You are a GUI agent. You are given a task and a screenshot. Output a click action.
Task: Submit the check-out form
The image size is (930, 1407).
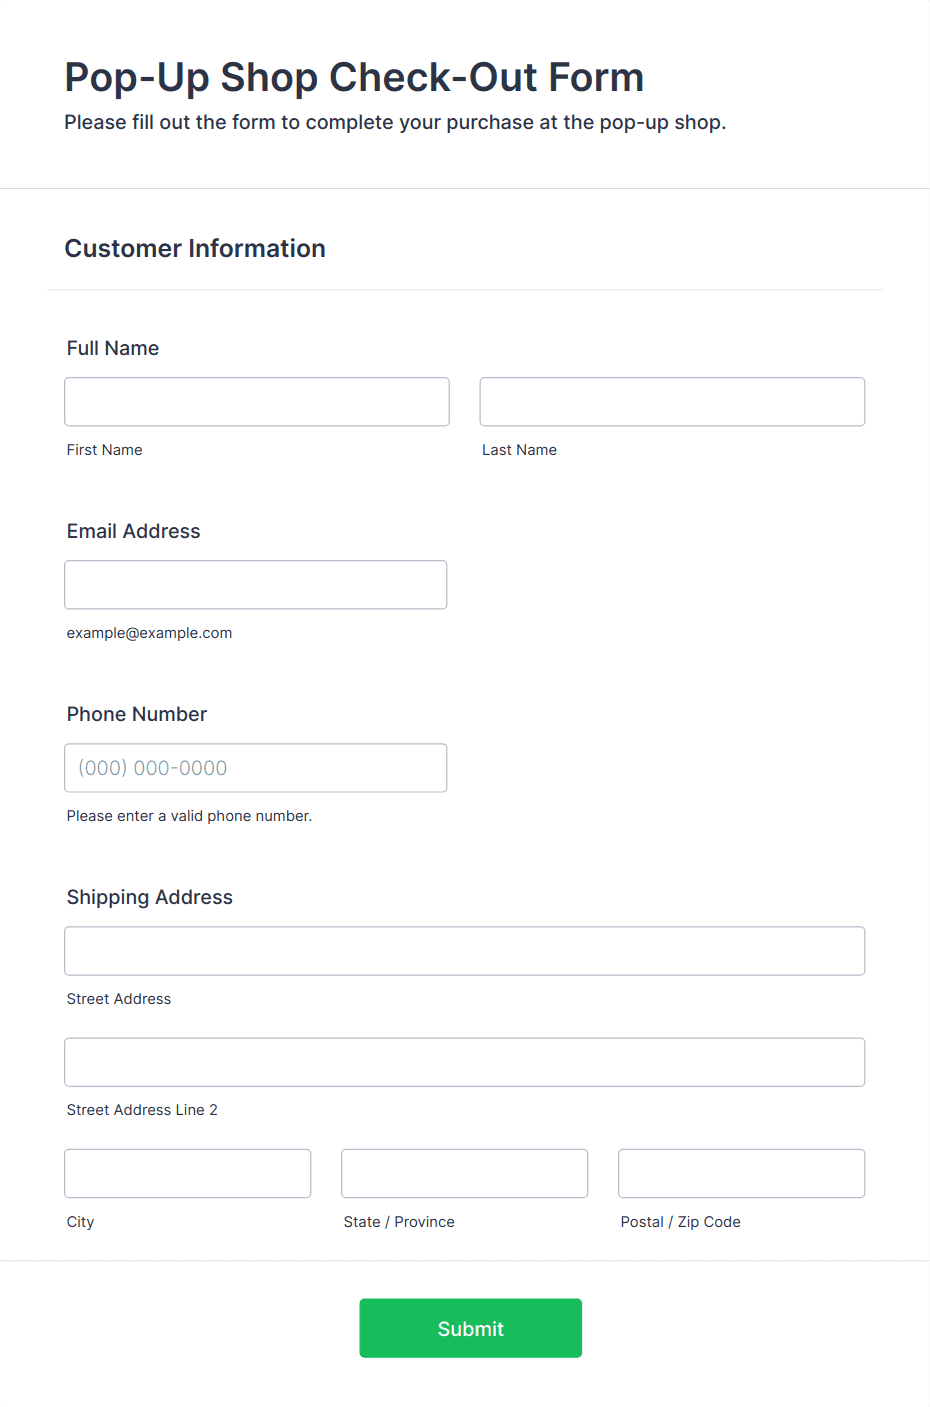471,1328
